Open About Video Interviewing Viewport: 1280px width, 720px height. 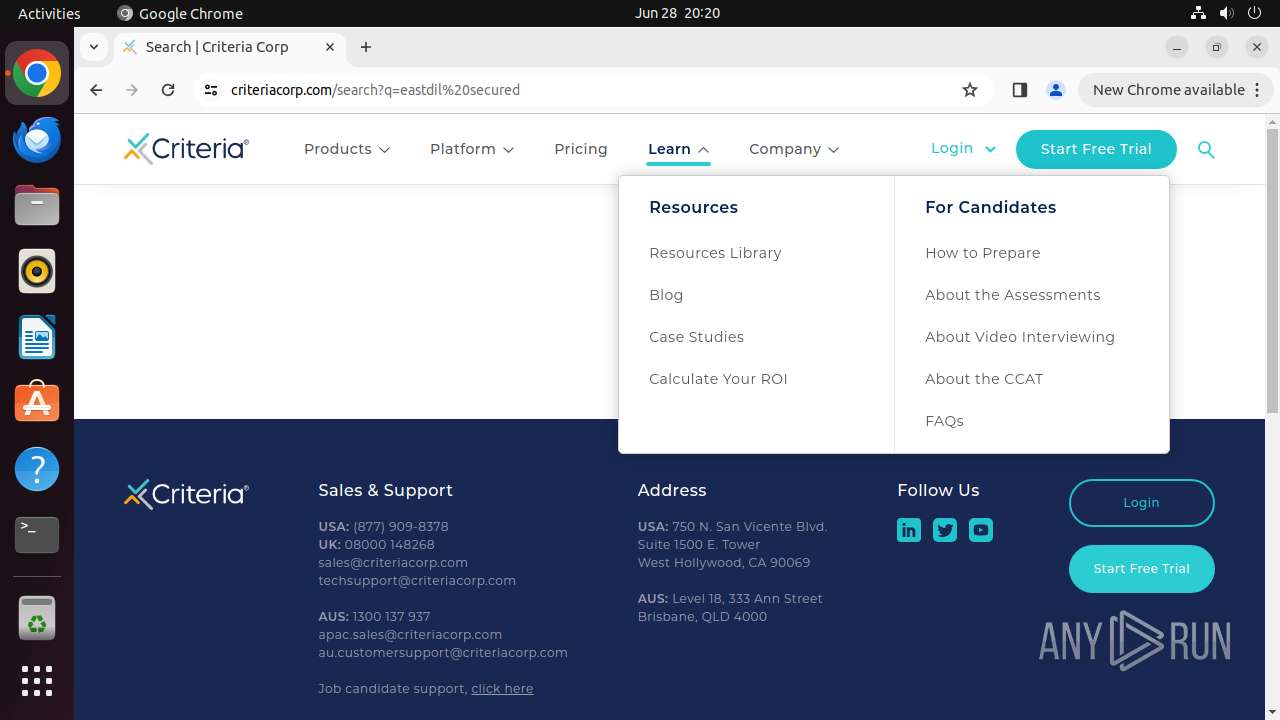[1020, 337]
